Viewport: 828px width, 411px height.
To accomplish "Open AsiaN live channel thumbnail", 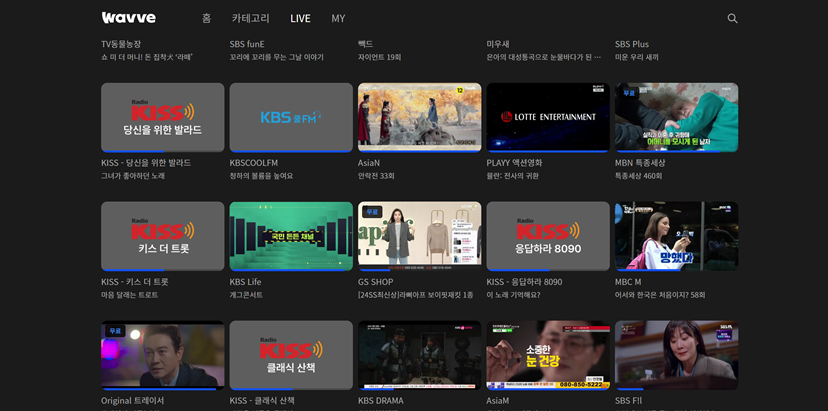I will pyautogui.click(x=419, y=117).
